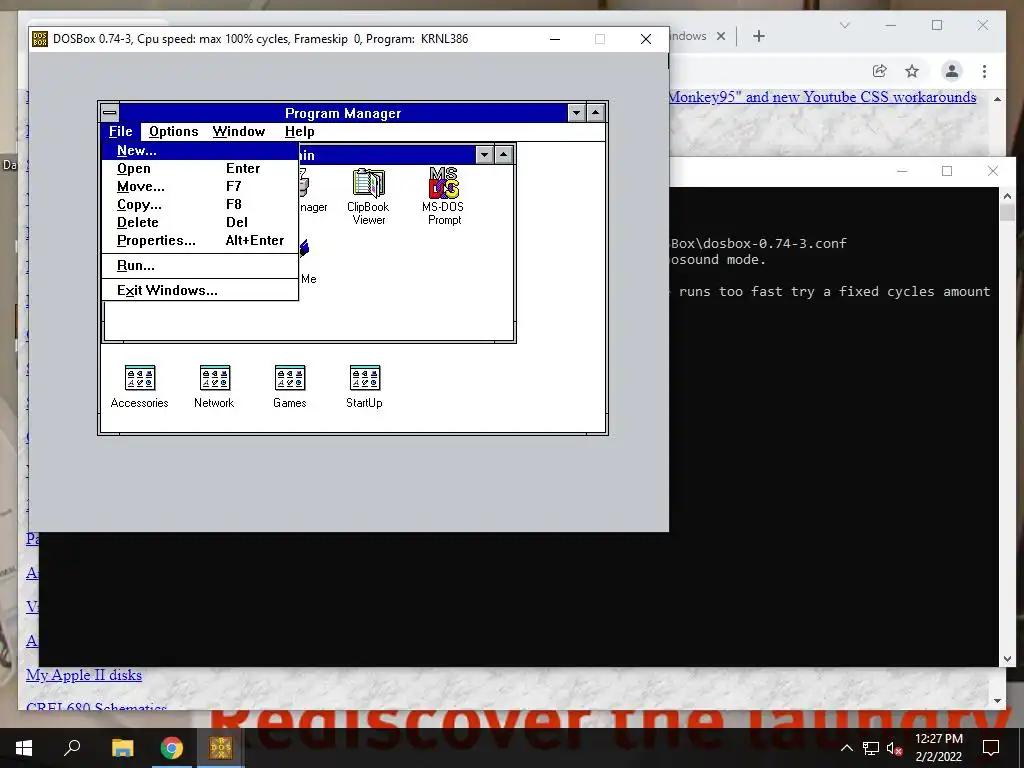
Task: Close the console status window
Action: tap(993, 171)
